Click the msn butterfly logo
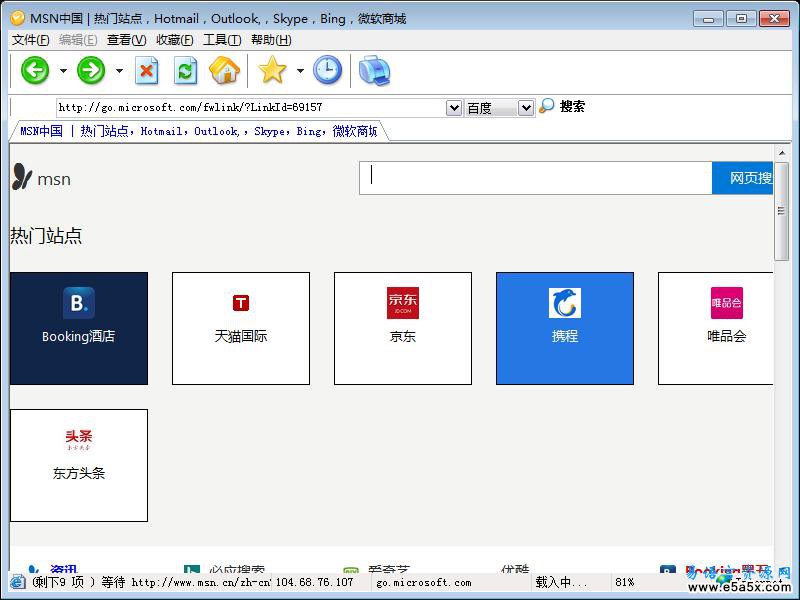The image size is (800, 600). [22, 177]
